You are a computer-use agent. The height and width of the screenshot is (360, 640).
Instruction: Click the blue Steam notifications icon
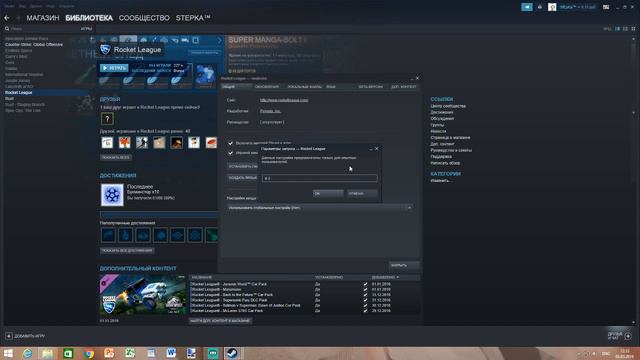click(527, 7)
